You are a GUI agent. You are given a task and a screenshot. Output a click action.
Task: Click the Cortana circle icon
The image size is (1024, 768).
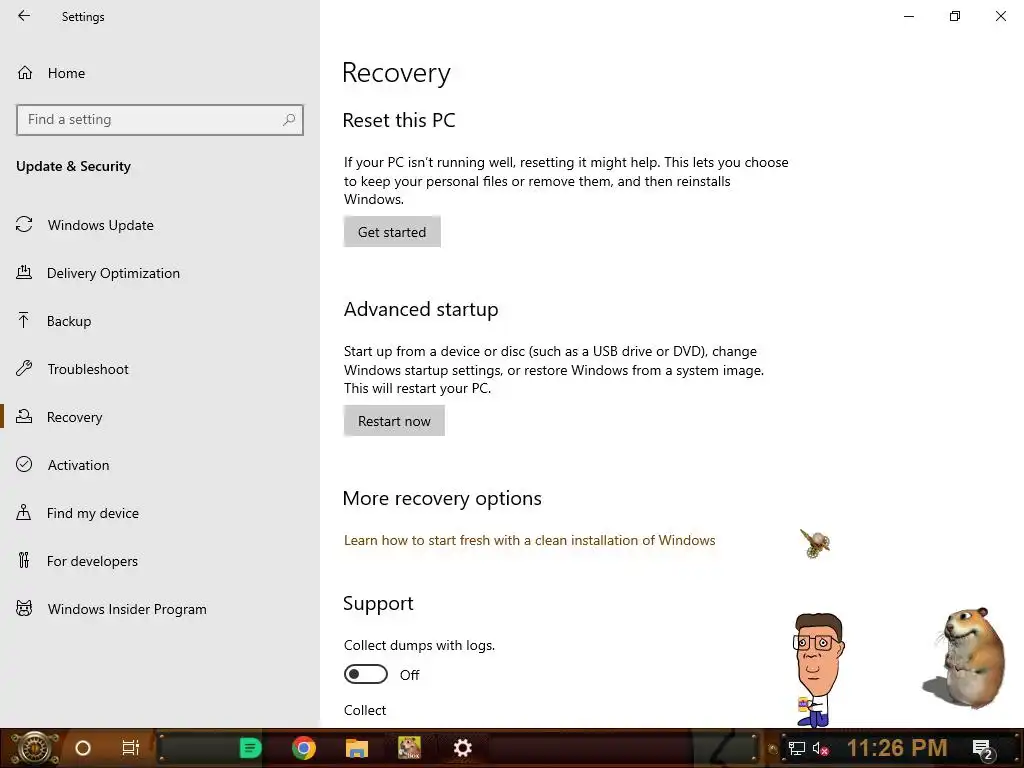(83, 748)
